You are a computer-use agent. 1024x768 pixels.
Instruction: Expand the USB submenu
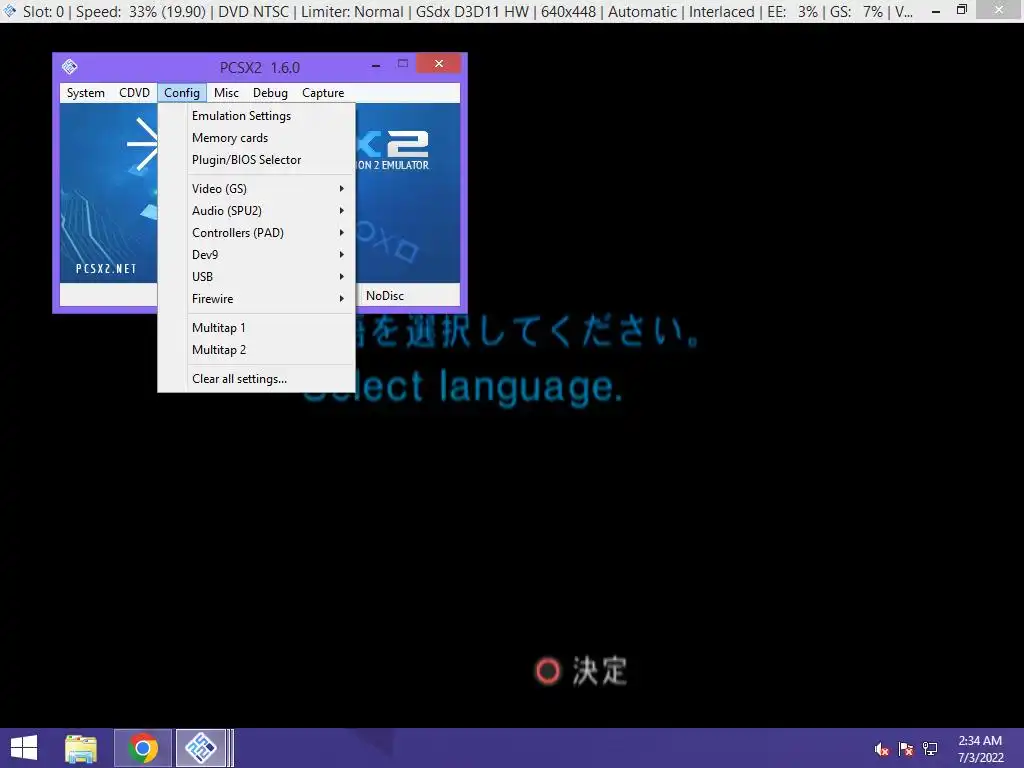point(257,277)
